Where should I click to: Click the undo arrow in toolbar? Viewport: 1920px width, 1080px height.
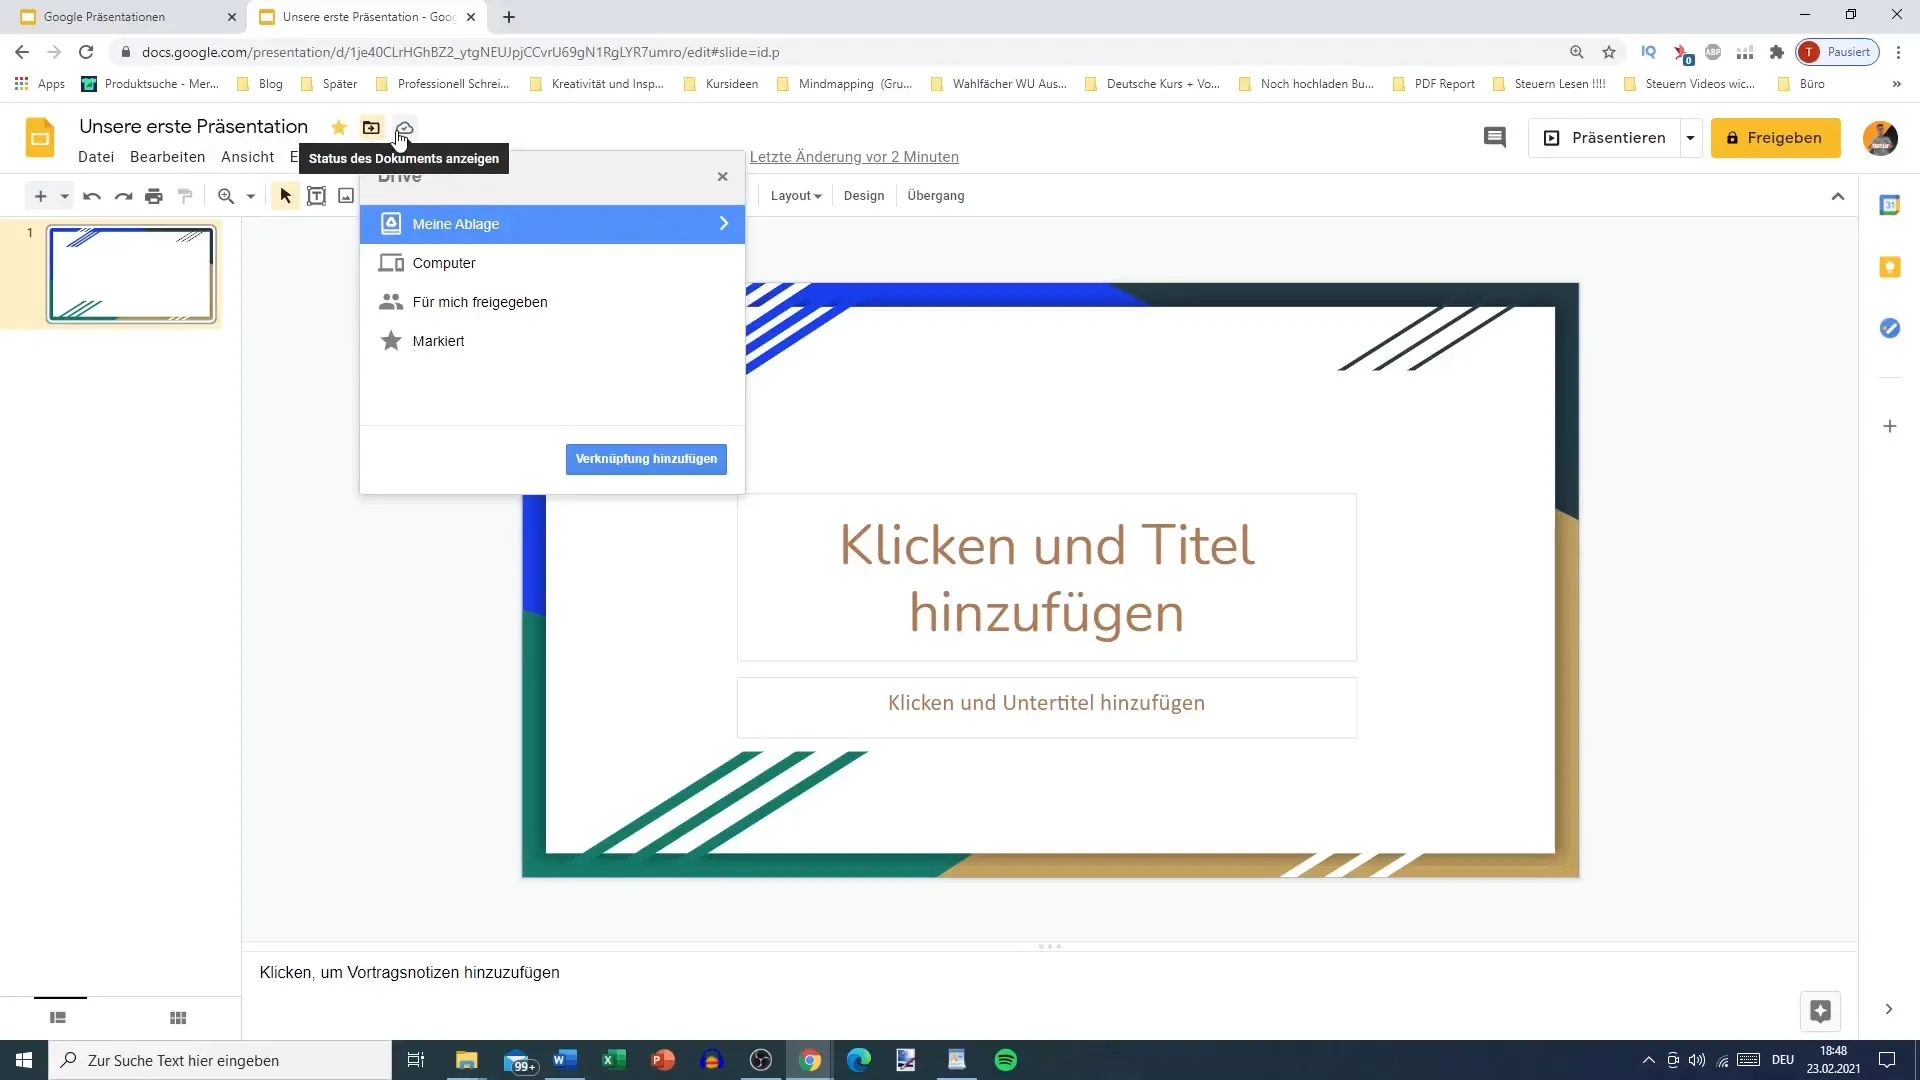click(x=92, y=196)
